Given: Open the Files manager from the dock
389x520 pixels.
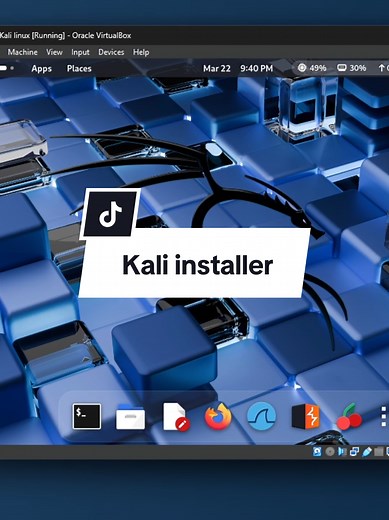Looking at the screenshot, I should click(130, 417).
